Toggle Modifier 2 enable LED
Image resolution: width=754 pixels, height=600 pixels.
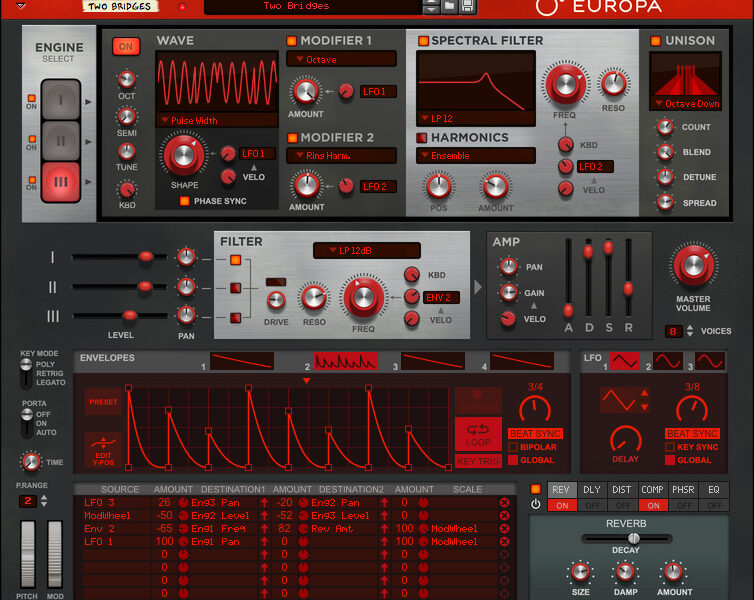pos(291,138)
